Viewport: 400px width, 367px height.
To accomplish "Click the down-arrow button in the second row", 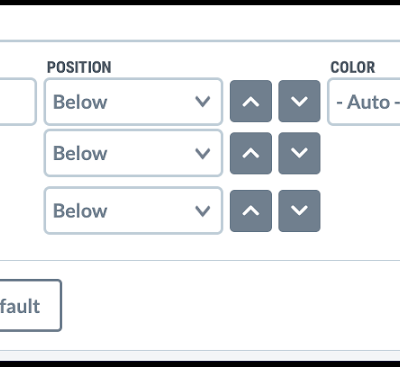I will click(299, 153).
